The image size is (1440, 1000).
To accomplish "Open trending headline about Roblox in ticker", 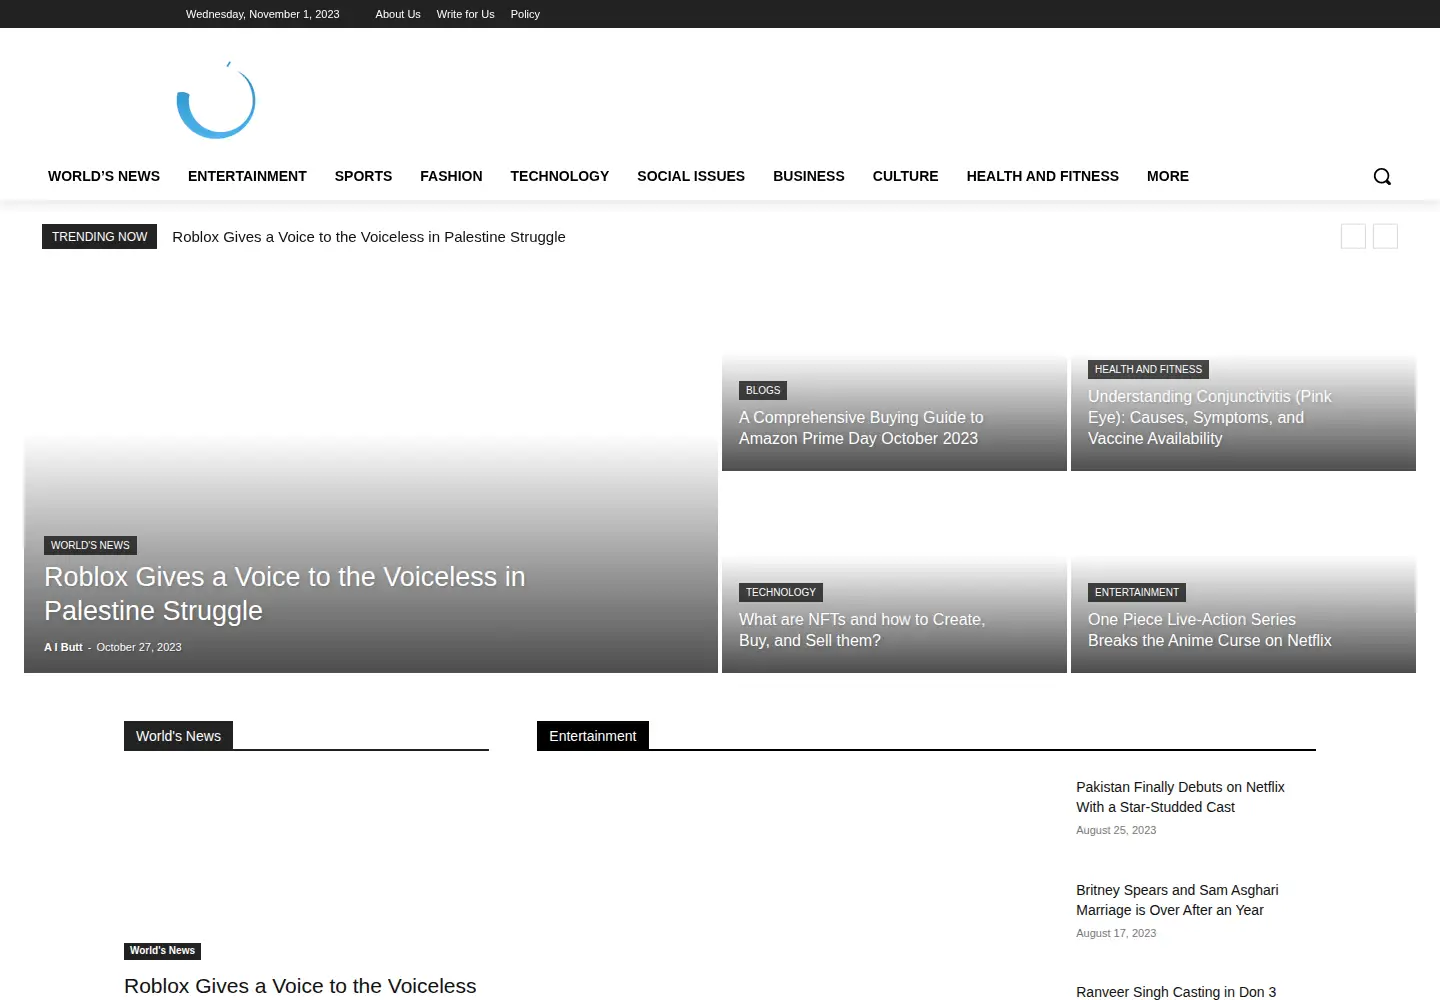I will coord(369,237).
